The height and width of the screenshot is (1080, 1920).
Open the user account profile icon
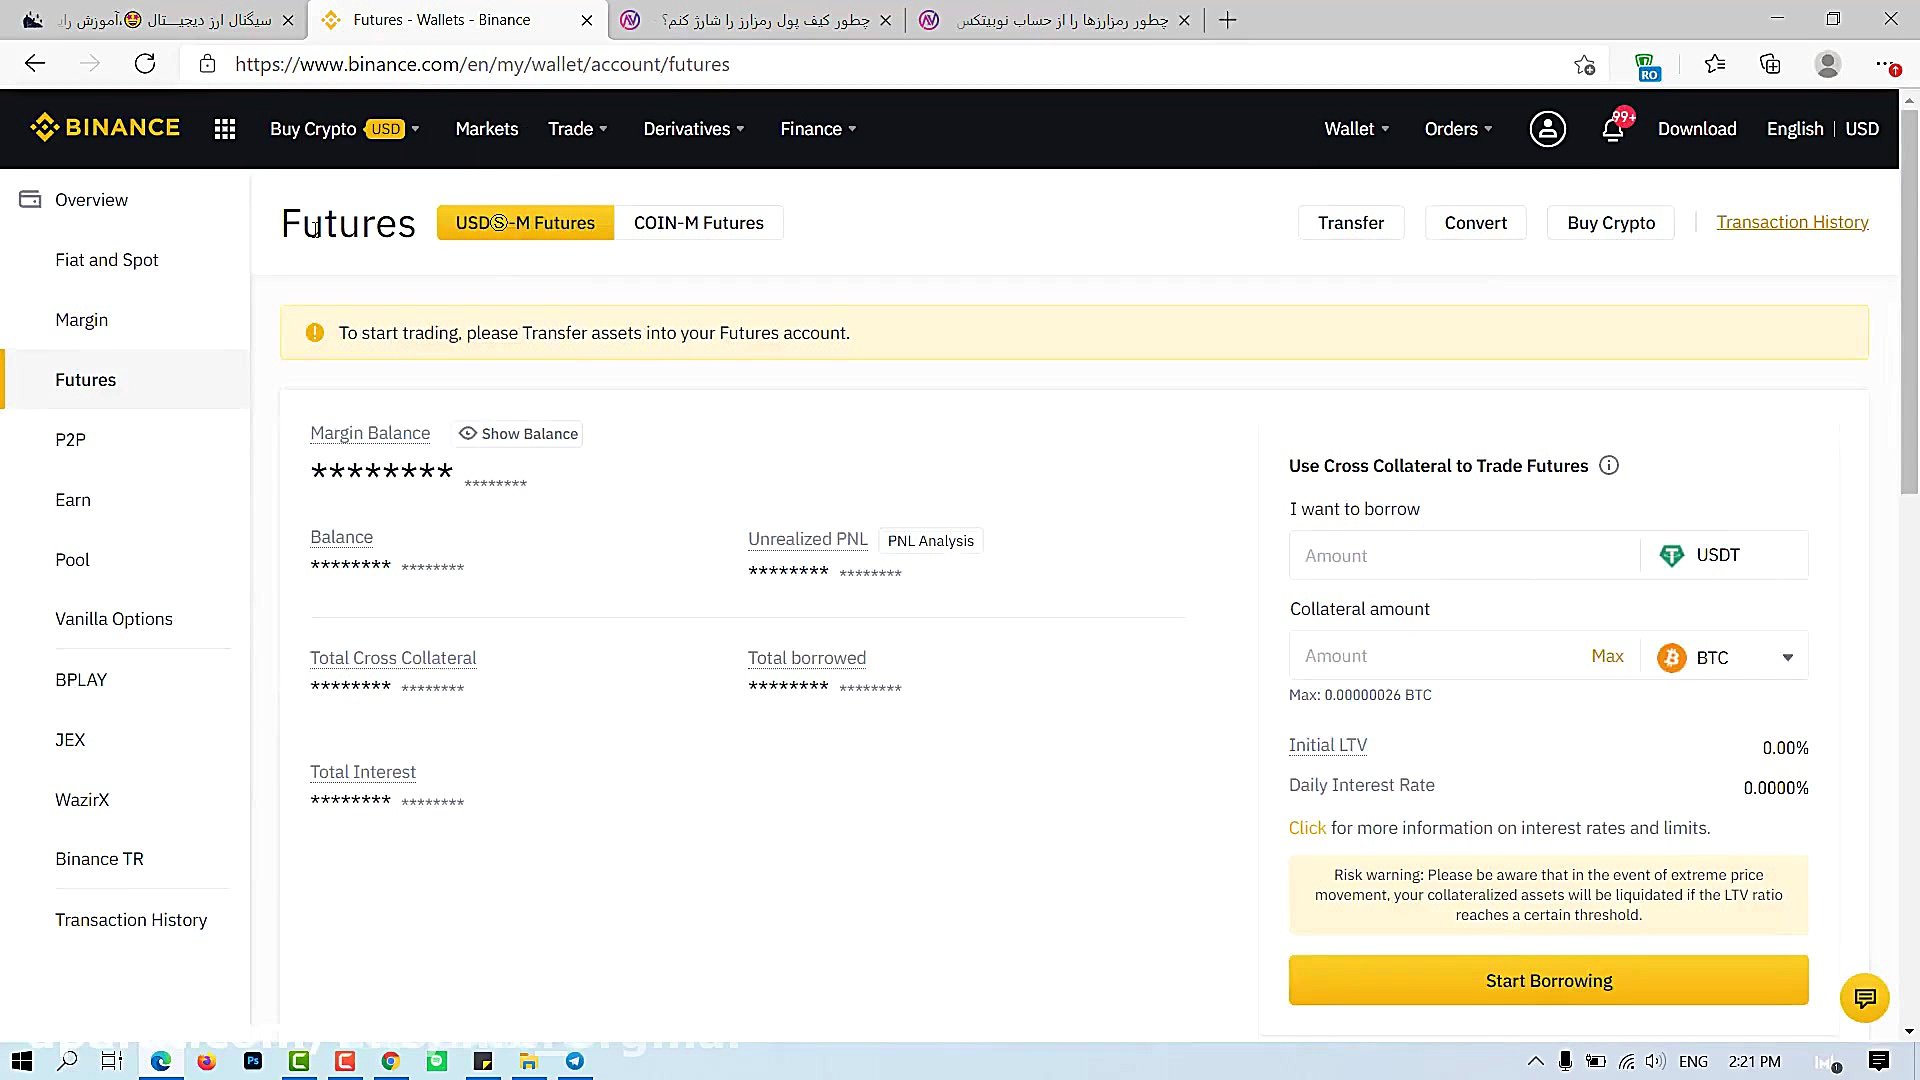1547,129
